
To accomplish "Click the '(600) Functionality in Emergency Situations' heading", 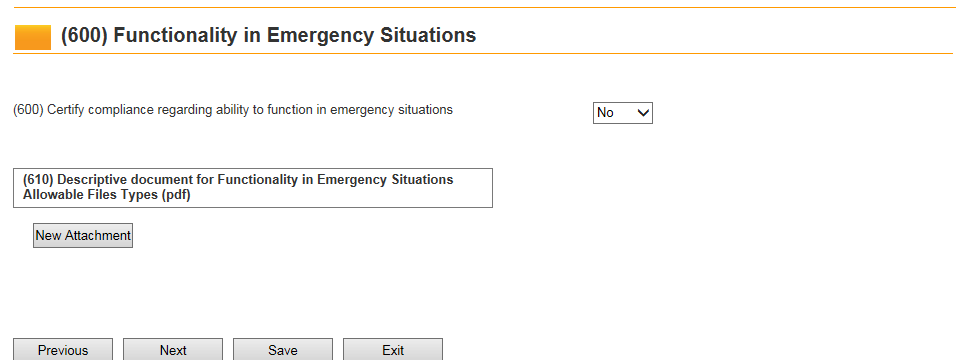I will pos(268,36).
